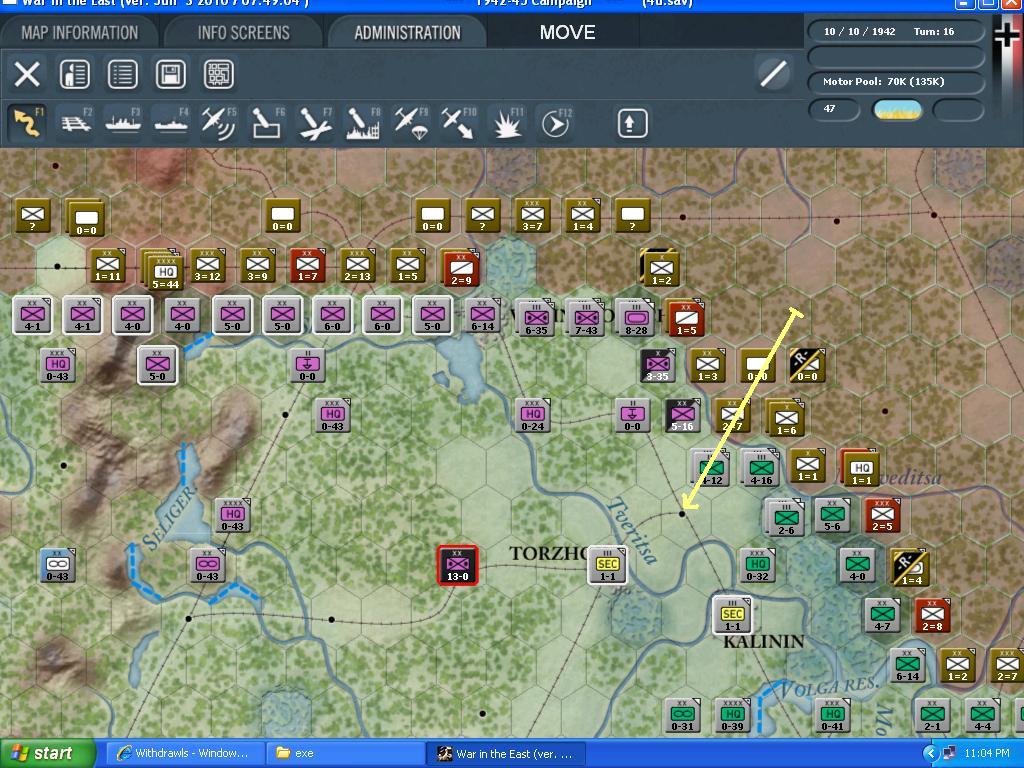Select the German regiment labeled 7-43
Image resolution: width=1024 pixels, height=768 pixels.
click(586, 319)
